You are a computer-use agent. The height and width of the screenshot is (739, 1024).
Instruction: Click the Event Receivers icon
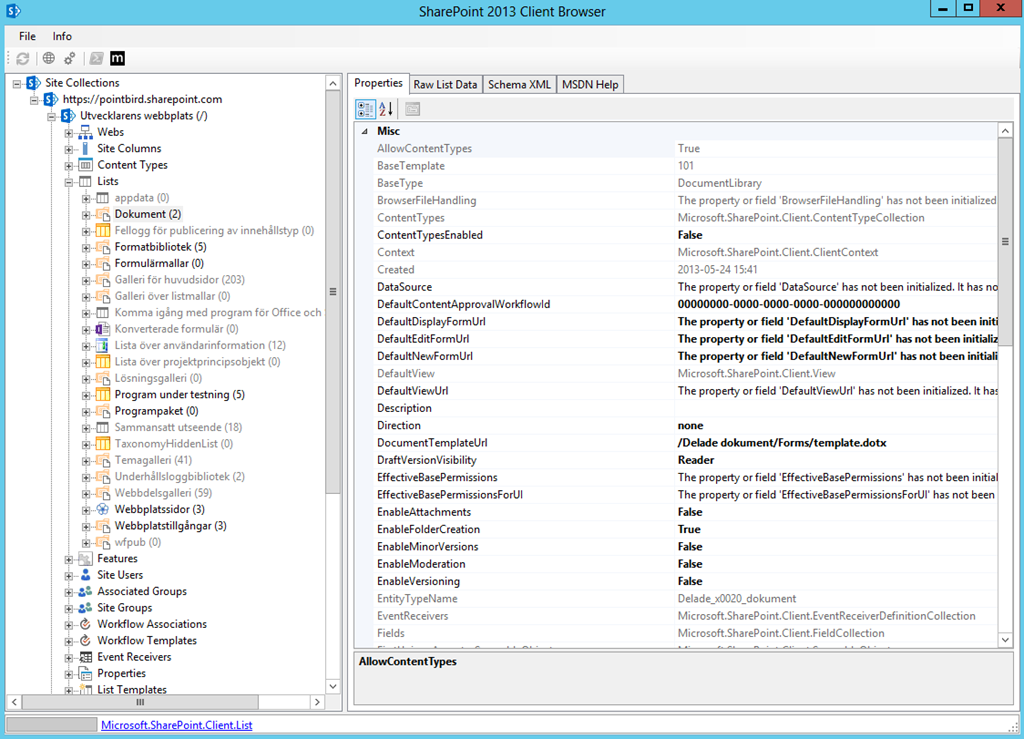click(86, 657)
